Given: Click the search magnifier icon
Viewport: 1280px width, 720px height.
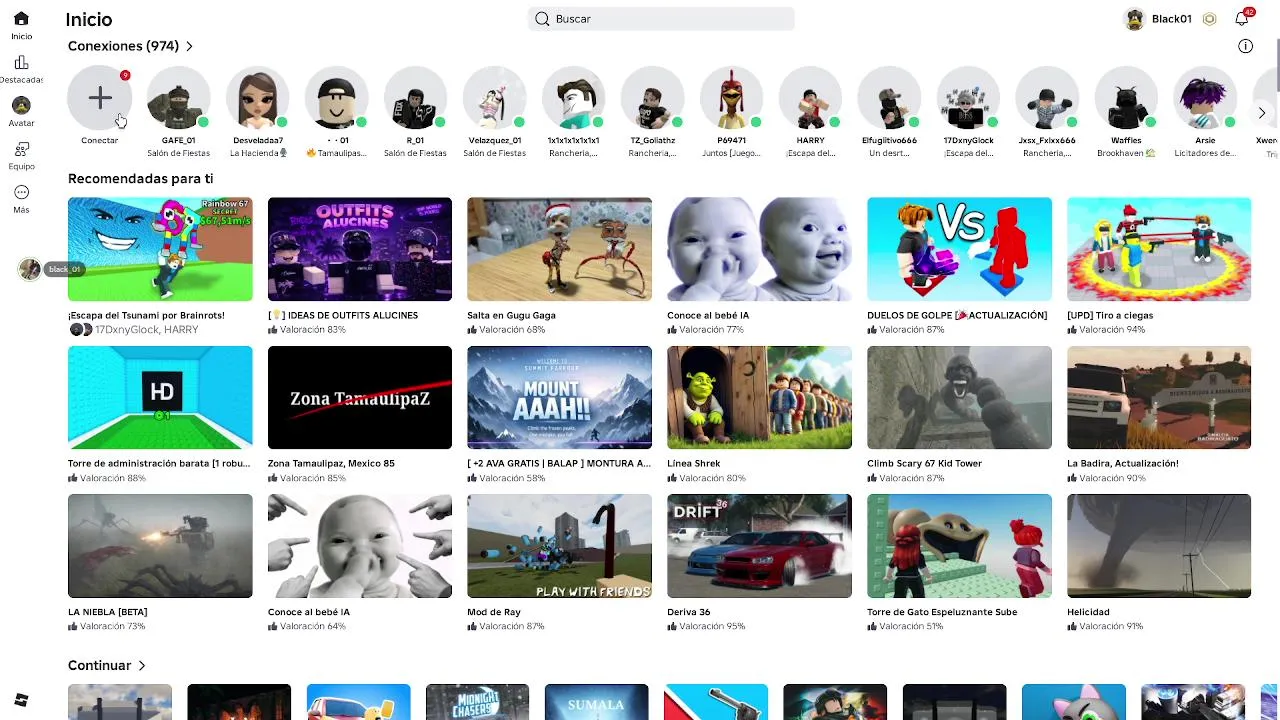Looking at the screenshot, I should (x=542, y=19).
